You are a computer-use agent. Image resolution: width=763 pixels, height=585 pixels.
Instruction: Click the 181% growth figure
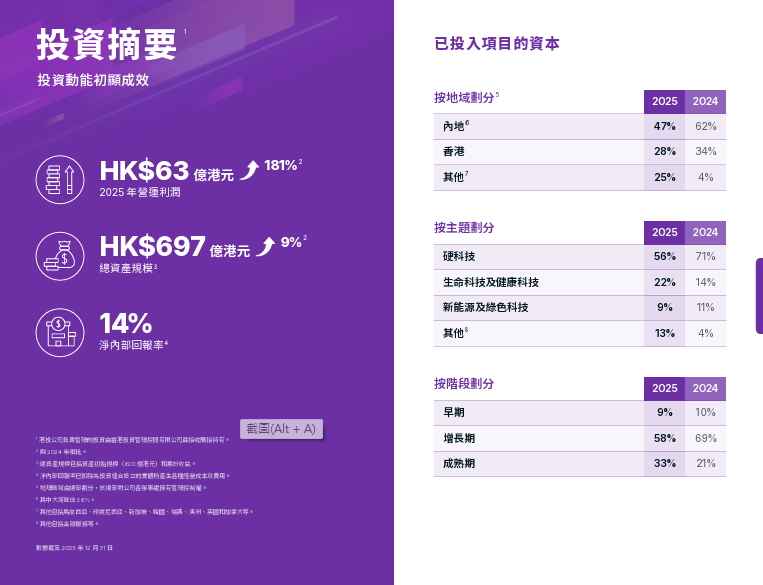coord(281,165)
